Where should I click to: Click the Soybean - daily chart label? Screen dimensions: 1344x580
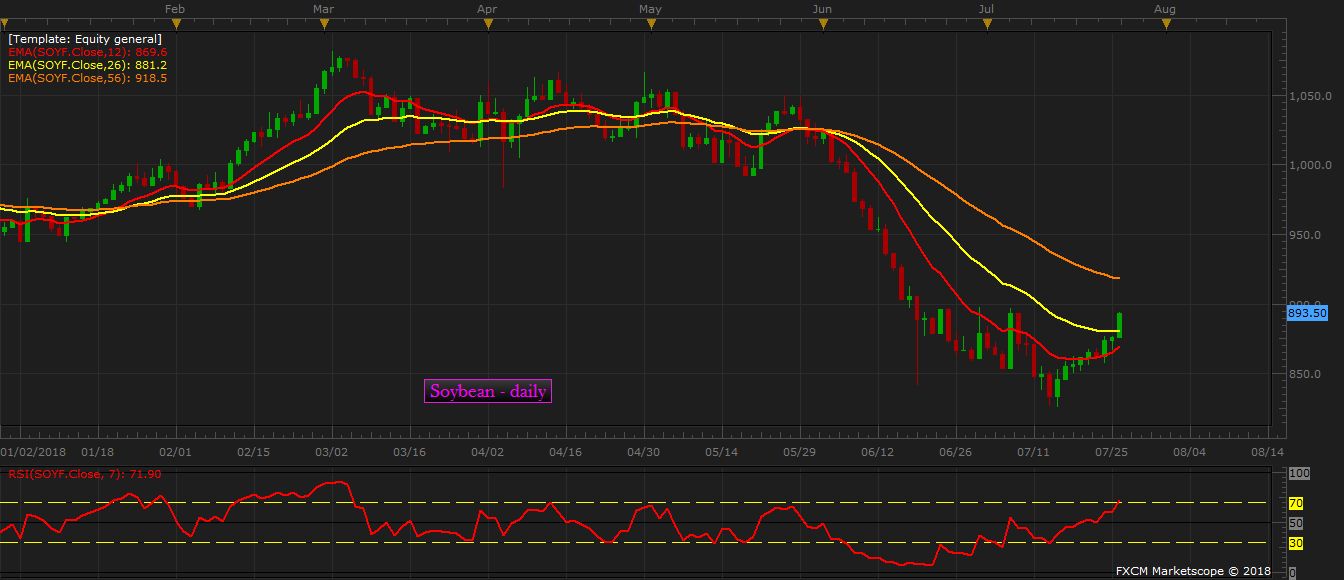pos(488,391)
